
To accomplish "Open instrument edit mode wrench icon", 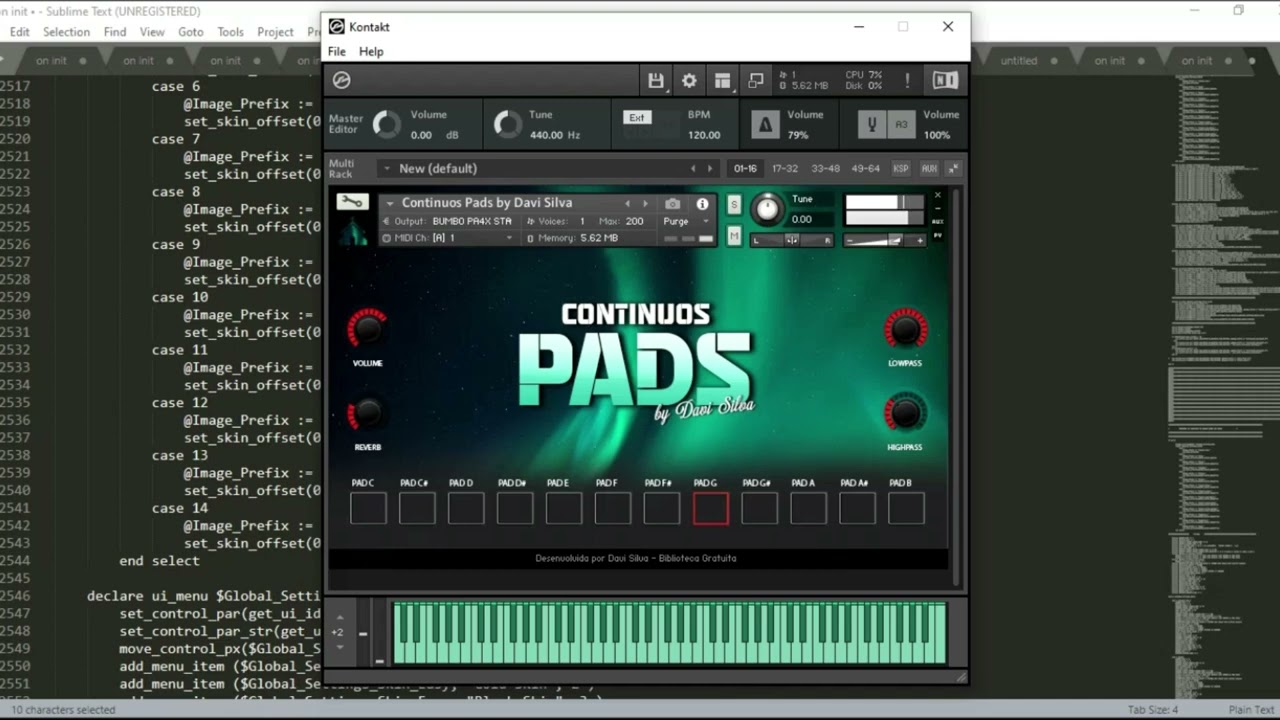I will coord(352,202).
